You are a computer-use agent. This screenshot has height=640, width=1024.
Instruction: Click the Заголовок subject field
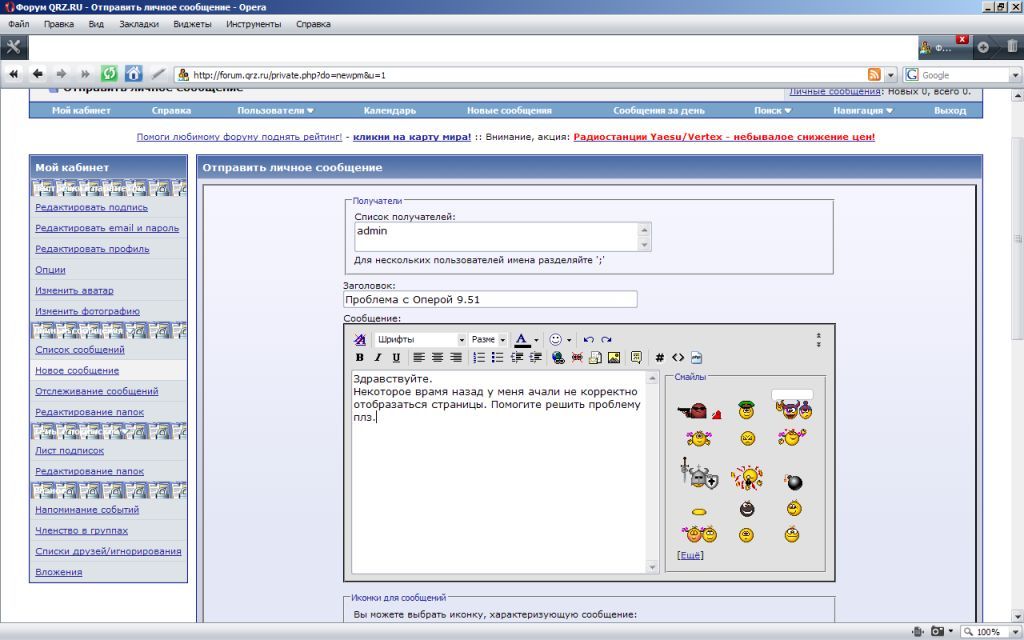[x=490, y=299]
